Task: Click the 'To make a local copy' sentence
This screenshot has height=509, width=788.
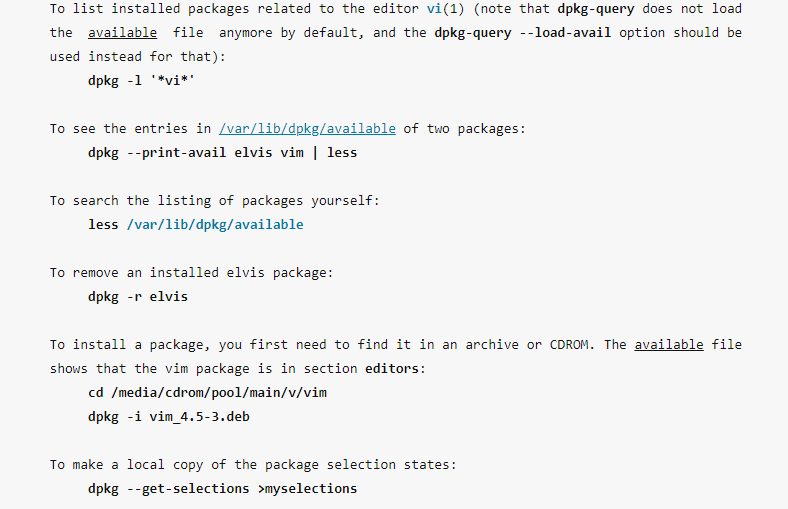Action: [254, 465]
